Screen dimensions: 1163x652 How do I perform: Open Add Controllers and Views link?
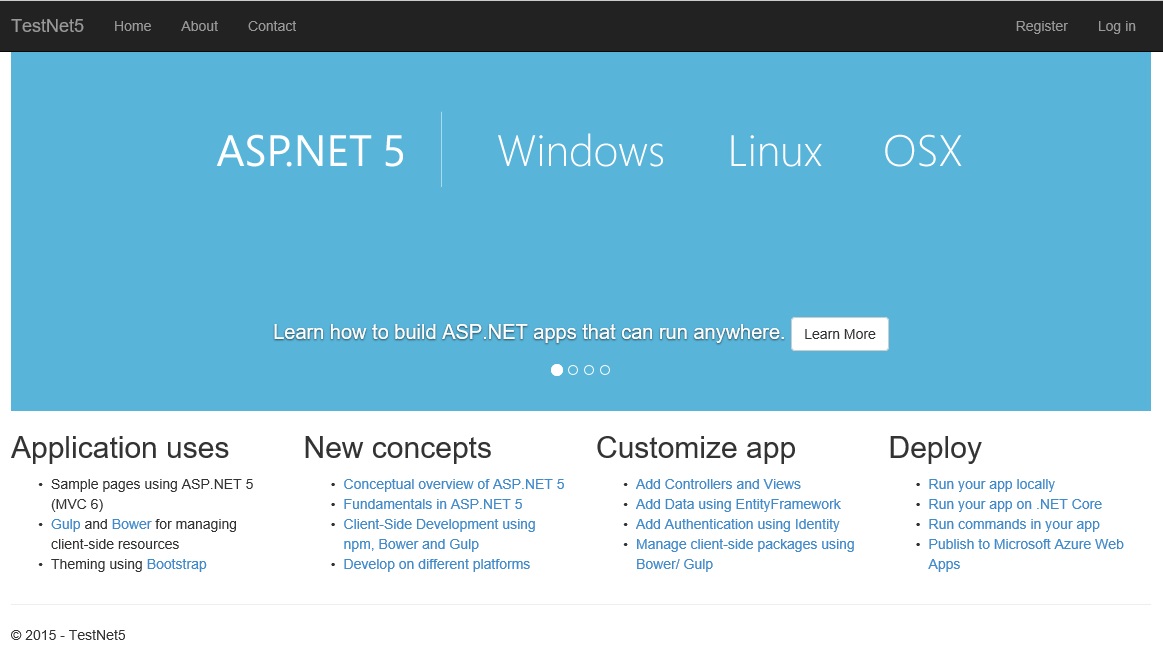(x=718, y=484)
